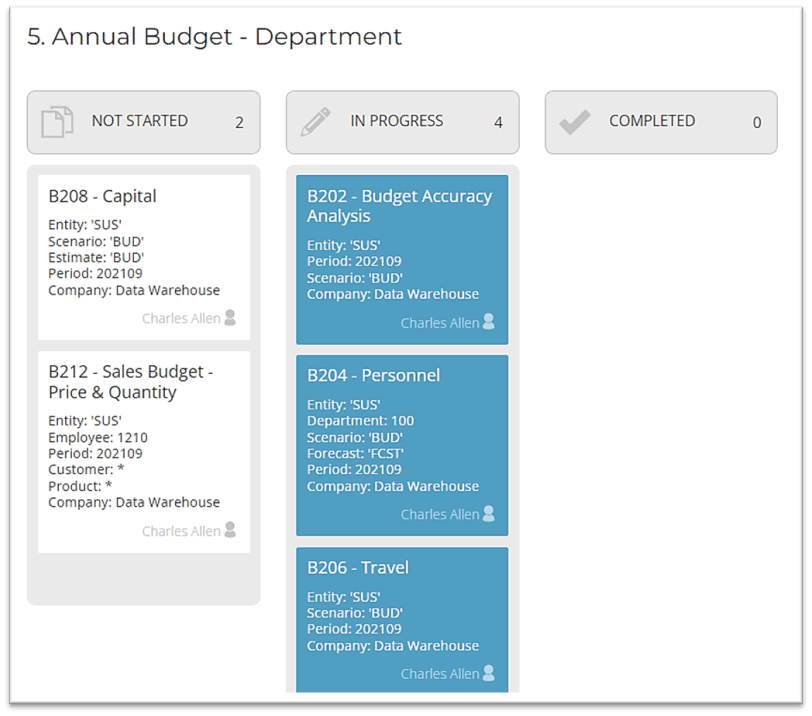Viewport: 812px width, 716px height.
Task: Open B212 - Sales Budget Price & Quantity
Action: click(130, 382)
